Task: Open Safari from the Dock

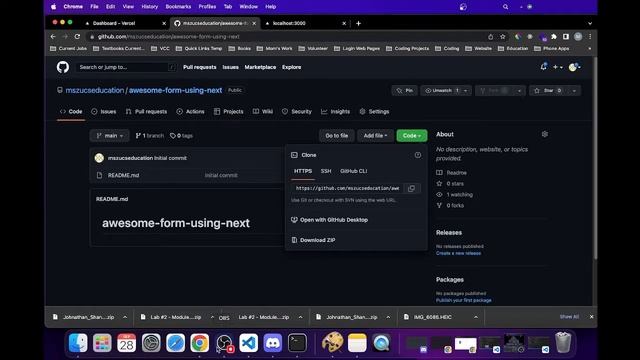Action: click(x=176, y=342)
